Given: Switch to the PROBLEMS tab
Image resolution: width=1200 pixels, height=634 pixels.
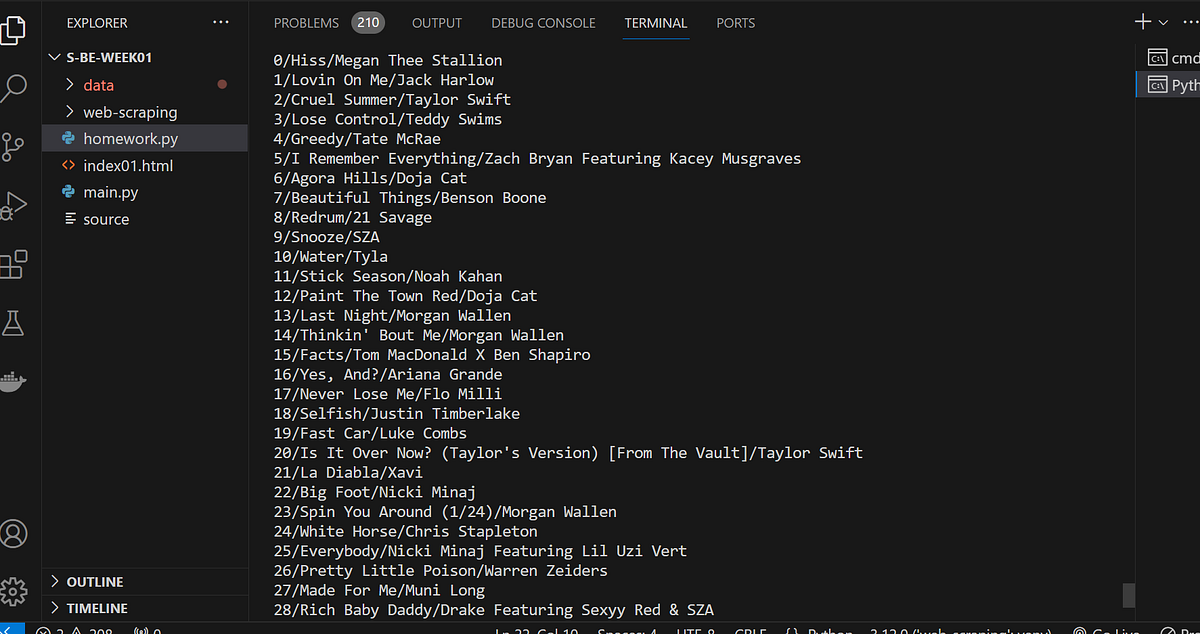Looking at the screenshot, I should pyautogui.click(x=306, y=23).
